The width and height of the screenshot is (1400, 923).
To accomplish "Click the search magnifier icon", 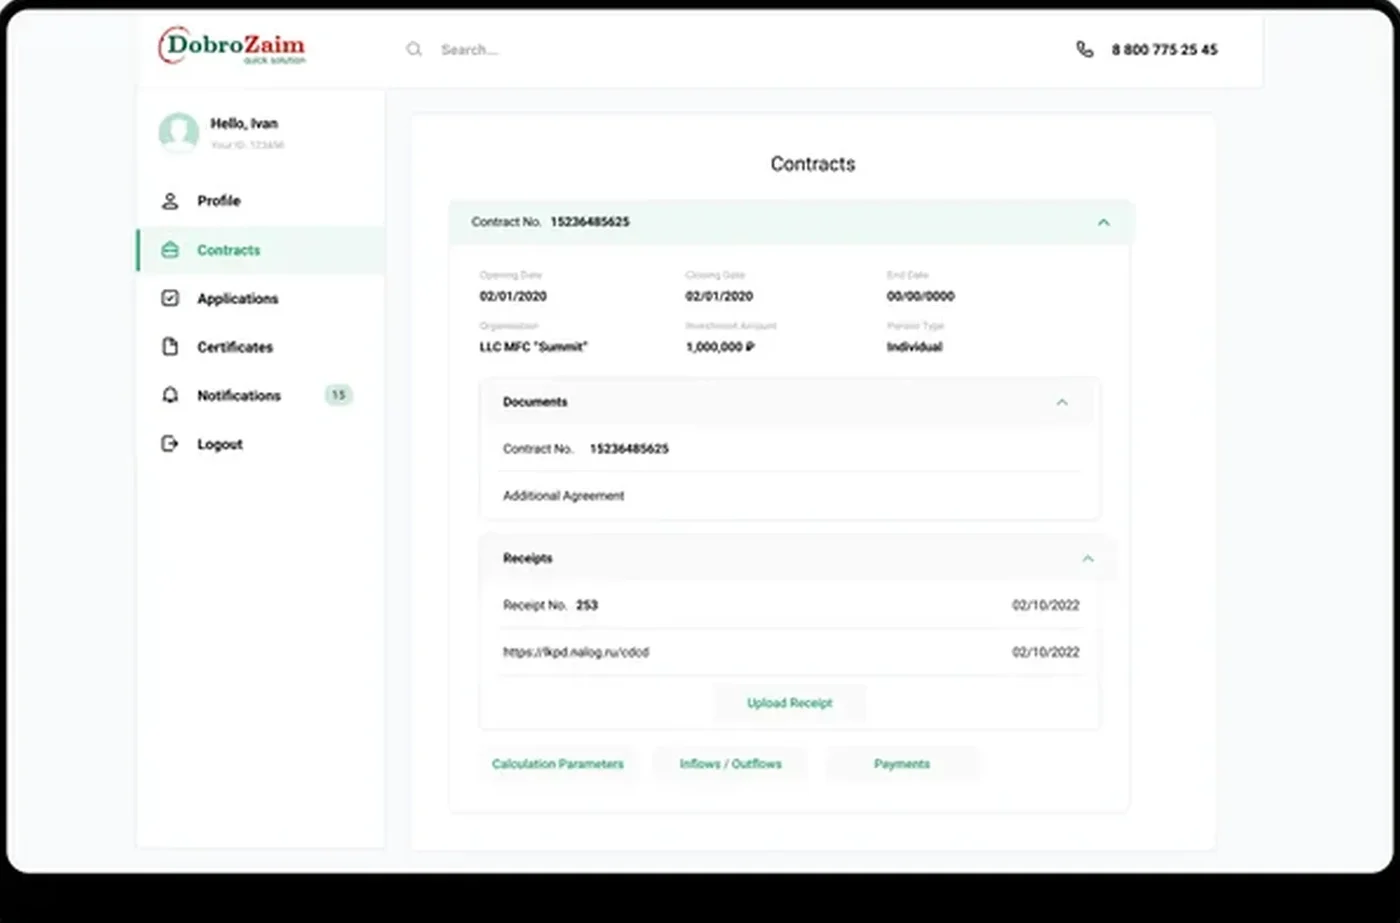I will click(414, 49).
